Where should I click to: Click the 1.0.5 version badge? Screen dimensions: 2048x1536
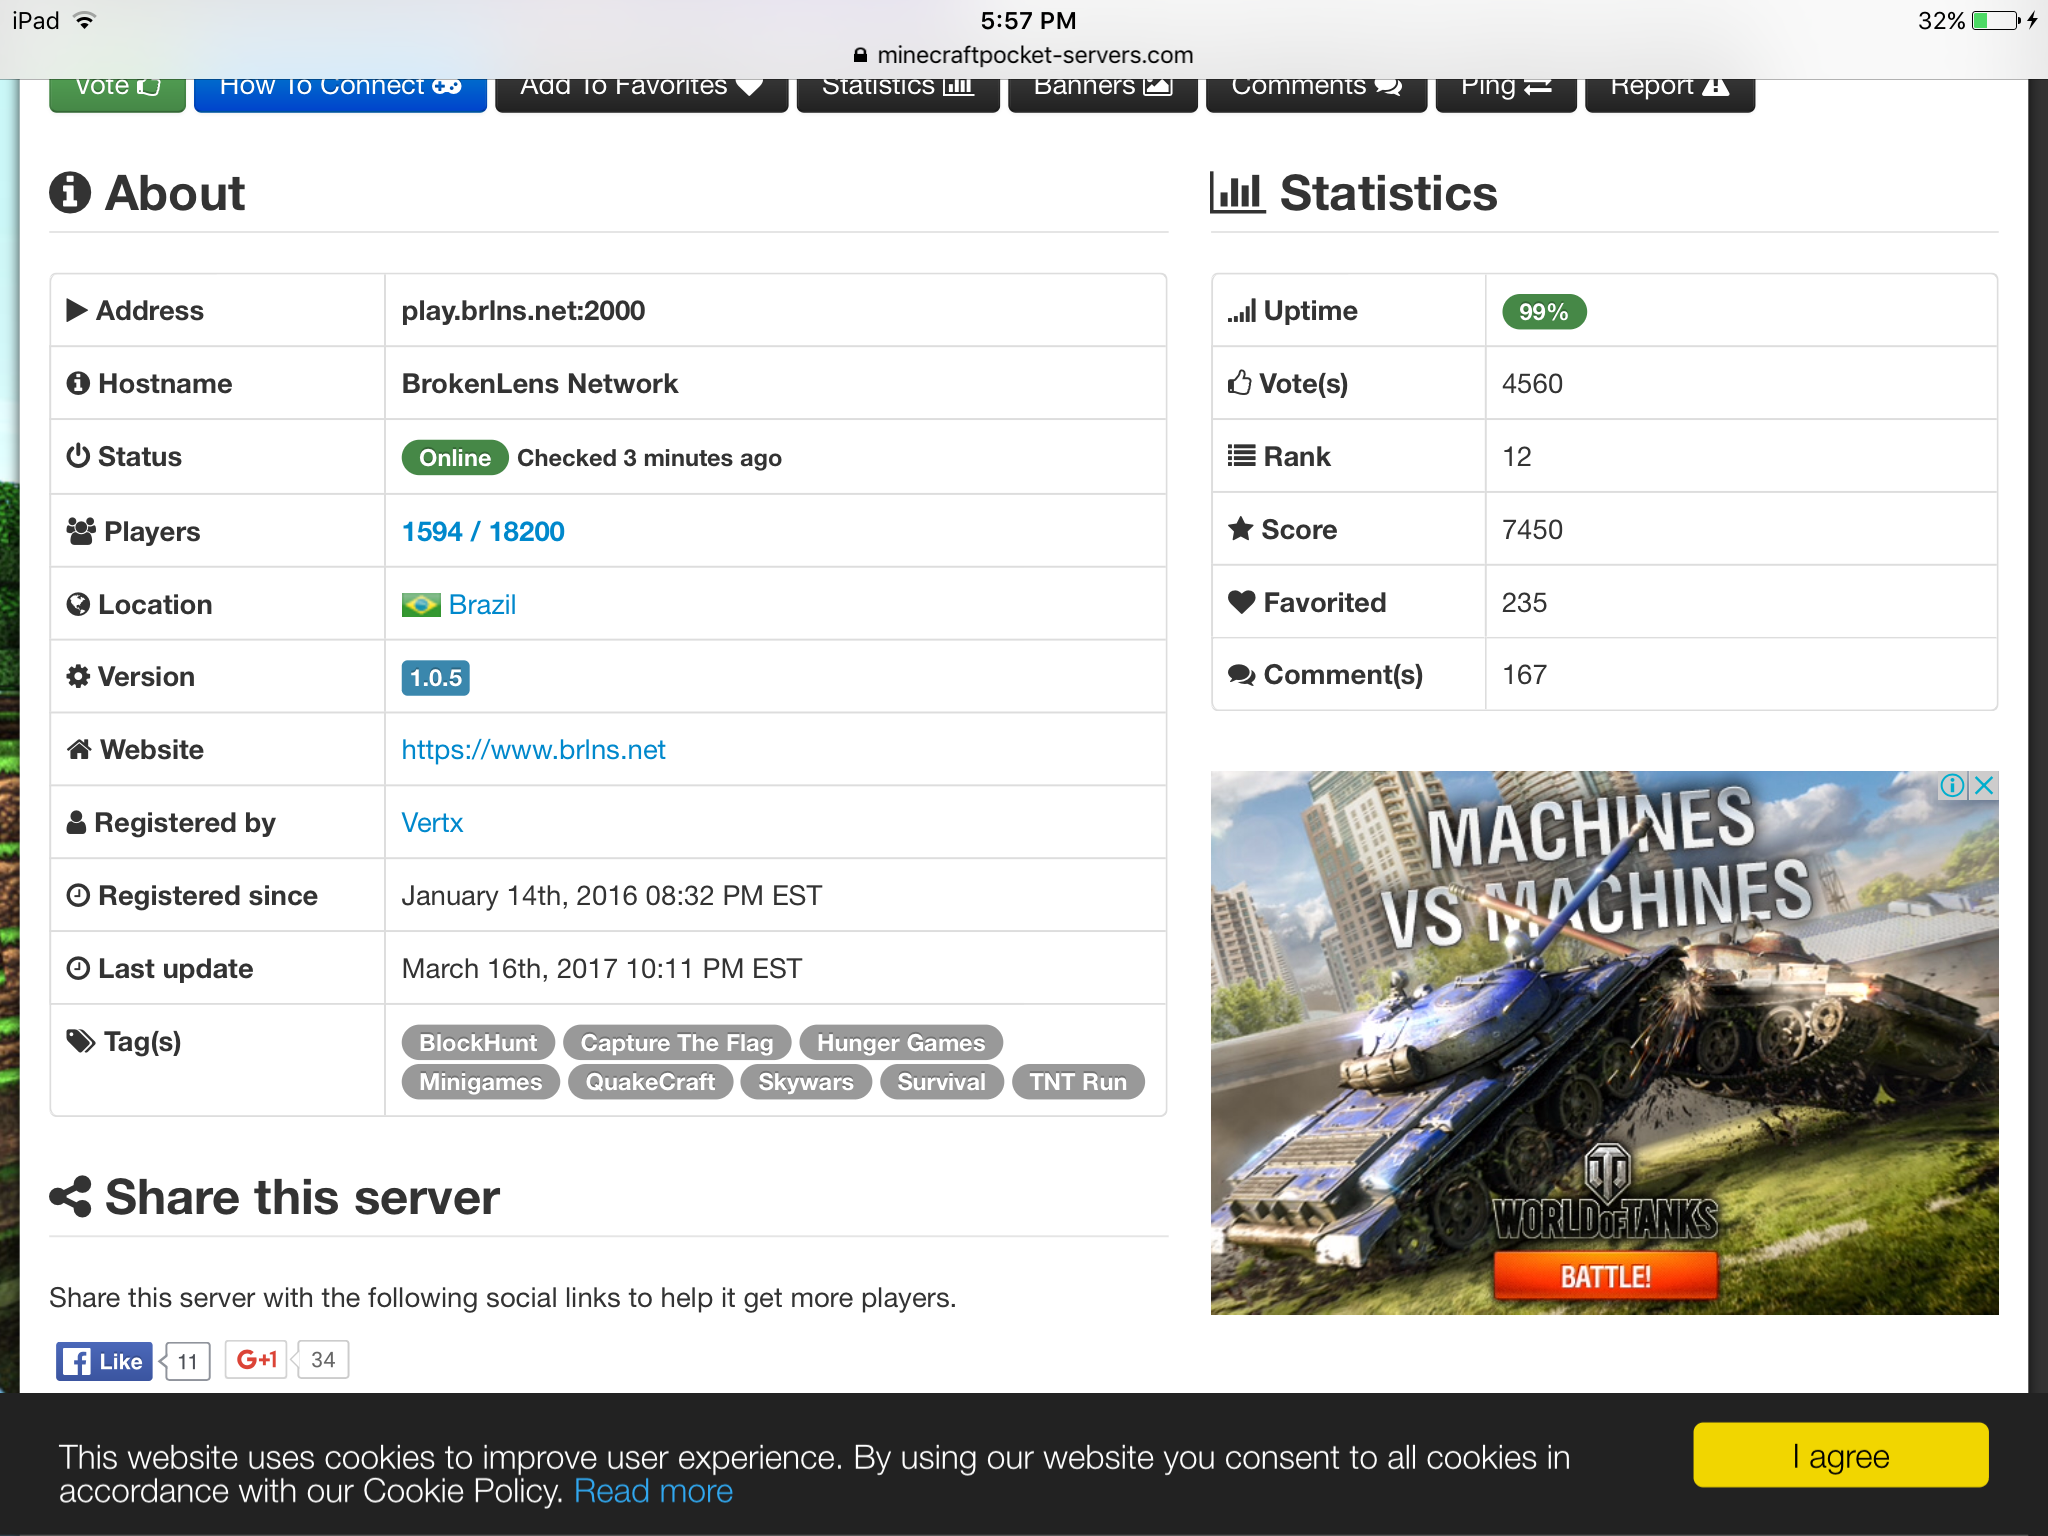pos(436,677)
